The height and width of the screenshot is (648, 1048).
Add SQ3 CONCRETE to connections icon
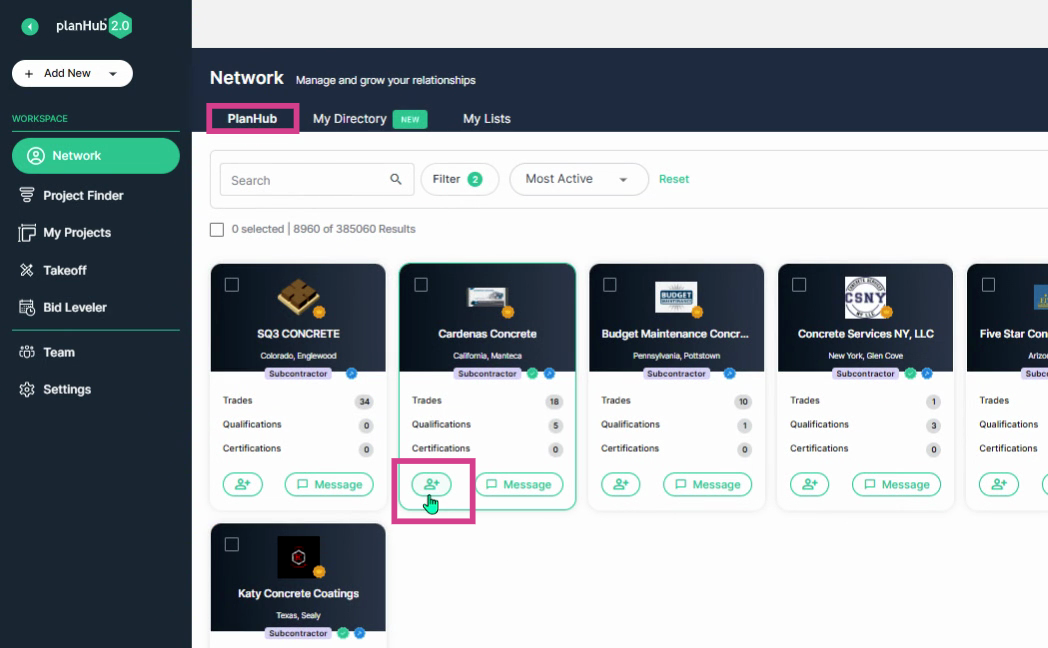[243, 484]
